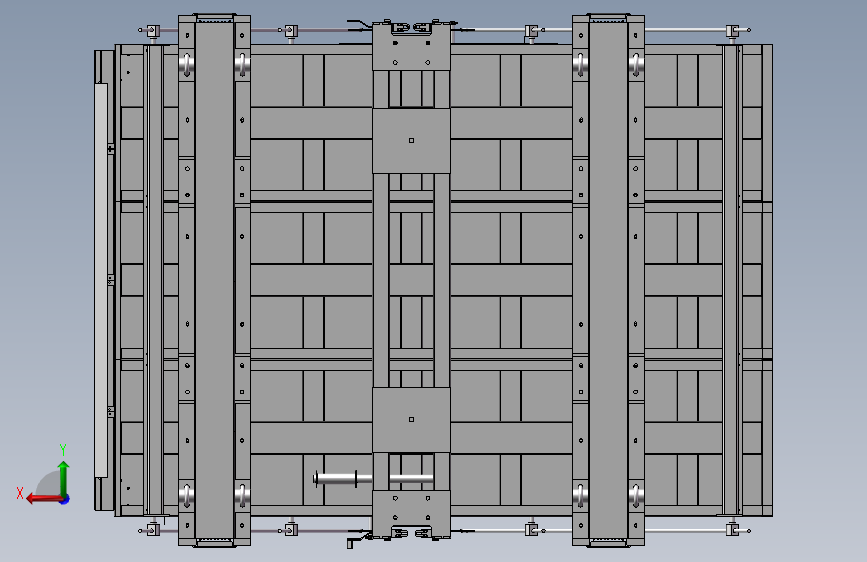Select the wide right vertical beam of the model
Image resolution: width=867 pixels, height=562 pixels.
608,280
